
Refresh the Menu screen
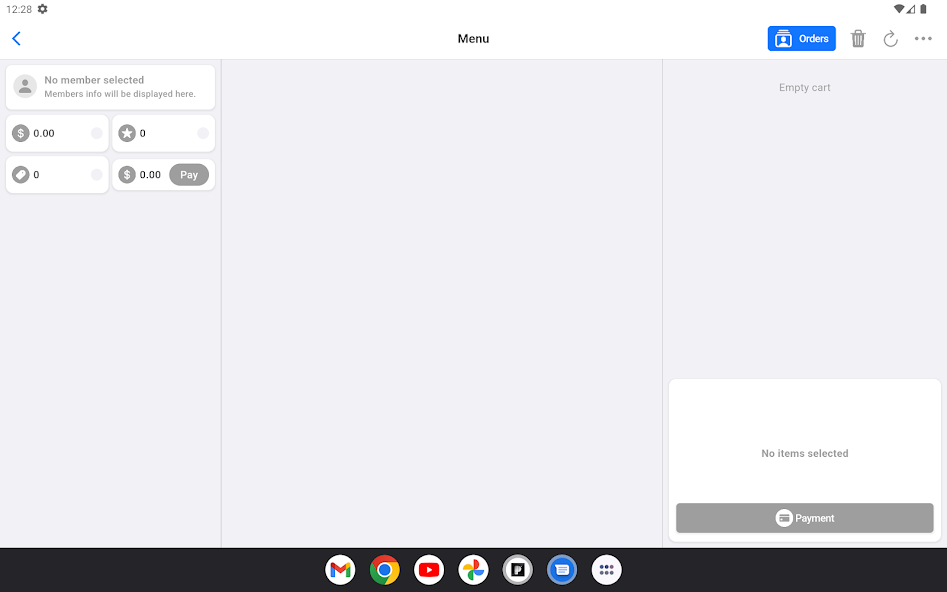(x=891, y=38)
